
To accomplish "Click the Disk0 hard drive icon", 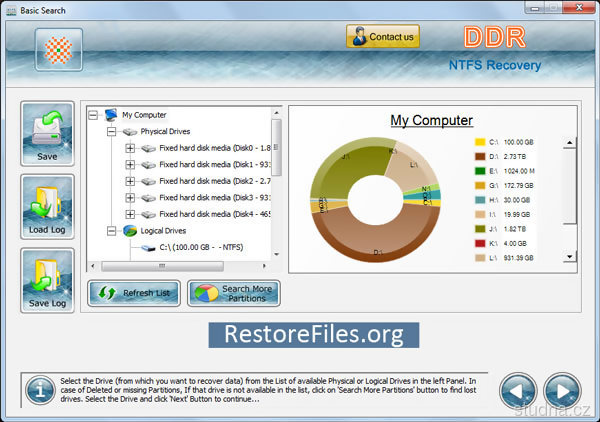I will (x=148, y=148).
